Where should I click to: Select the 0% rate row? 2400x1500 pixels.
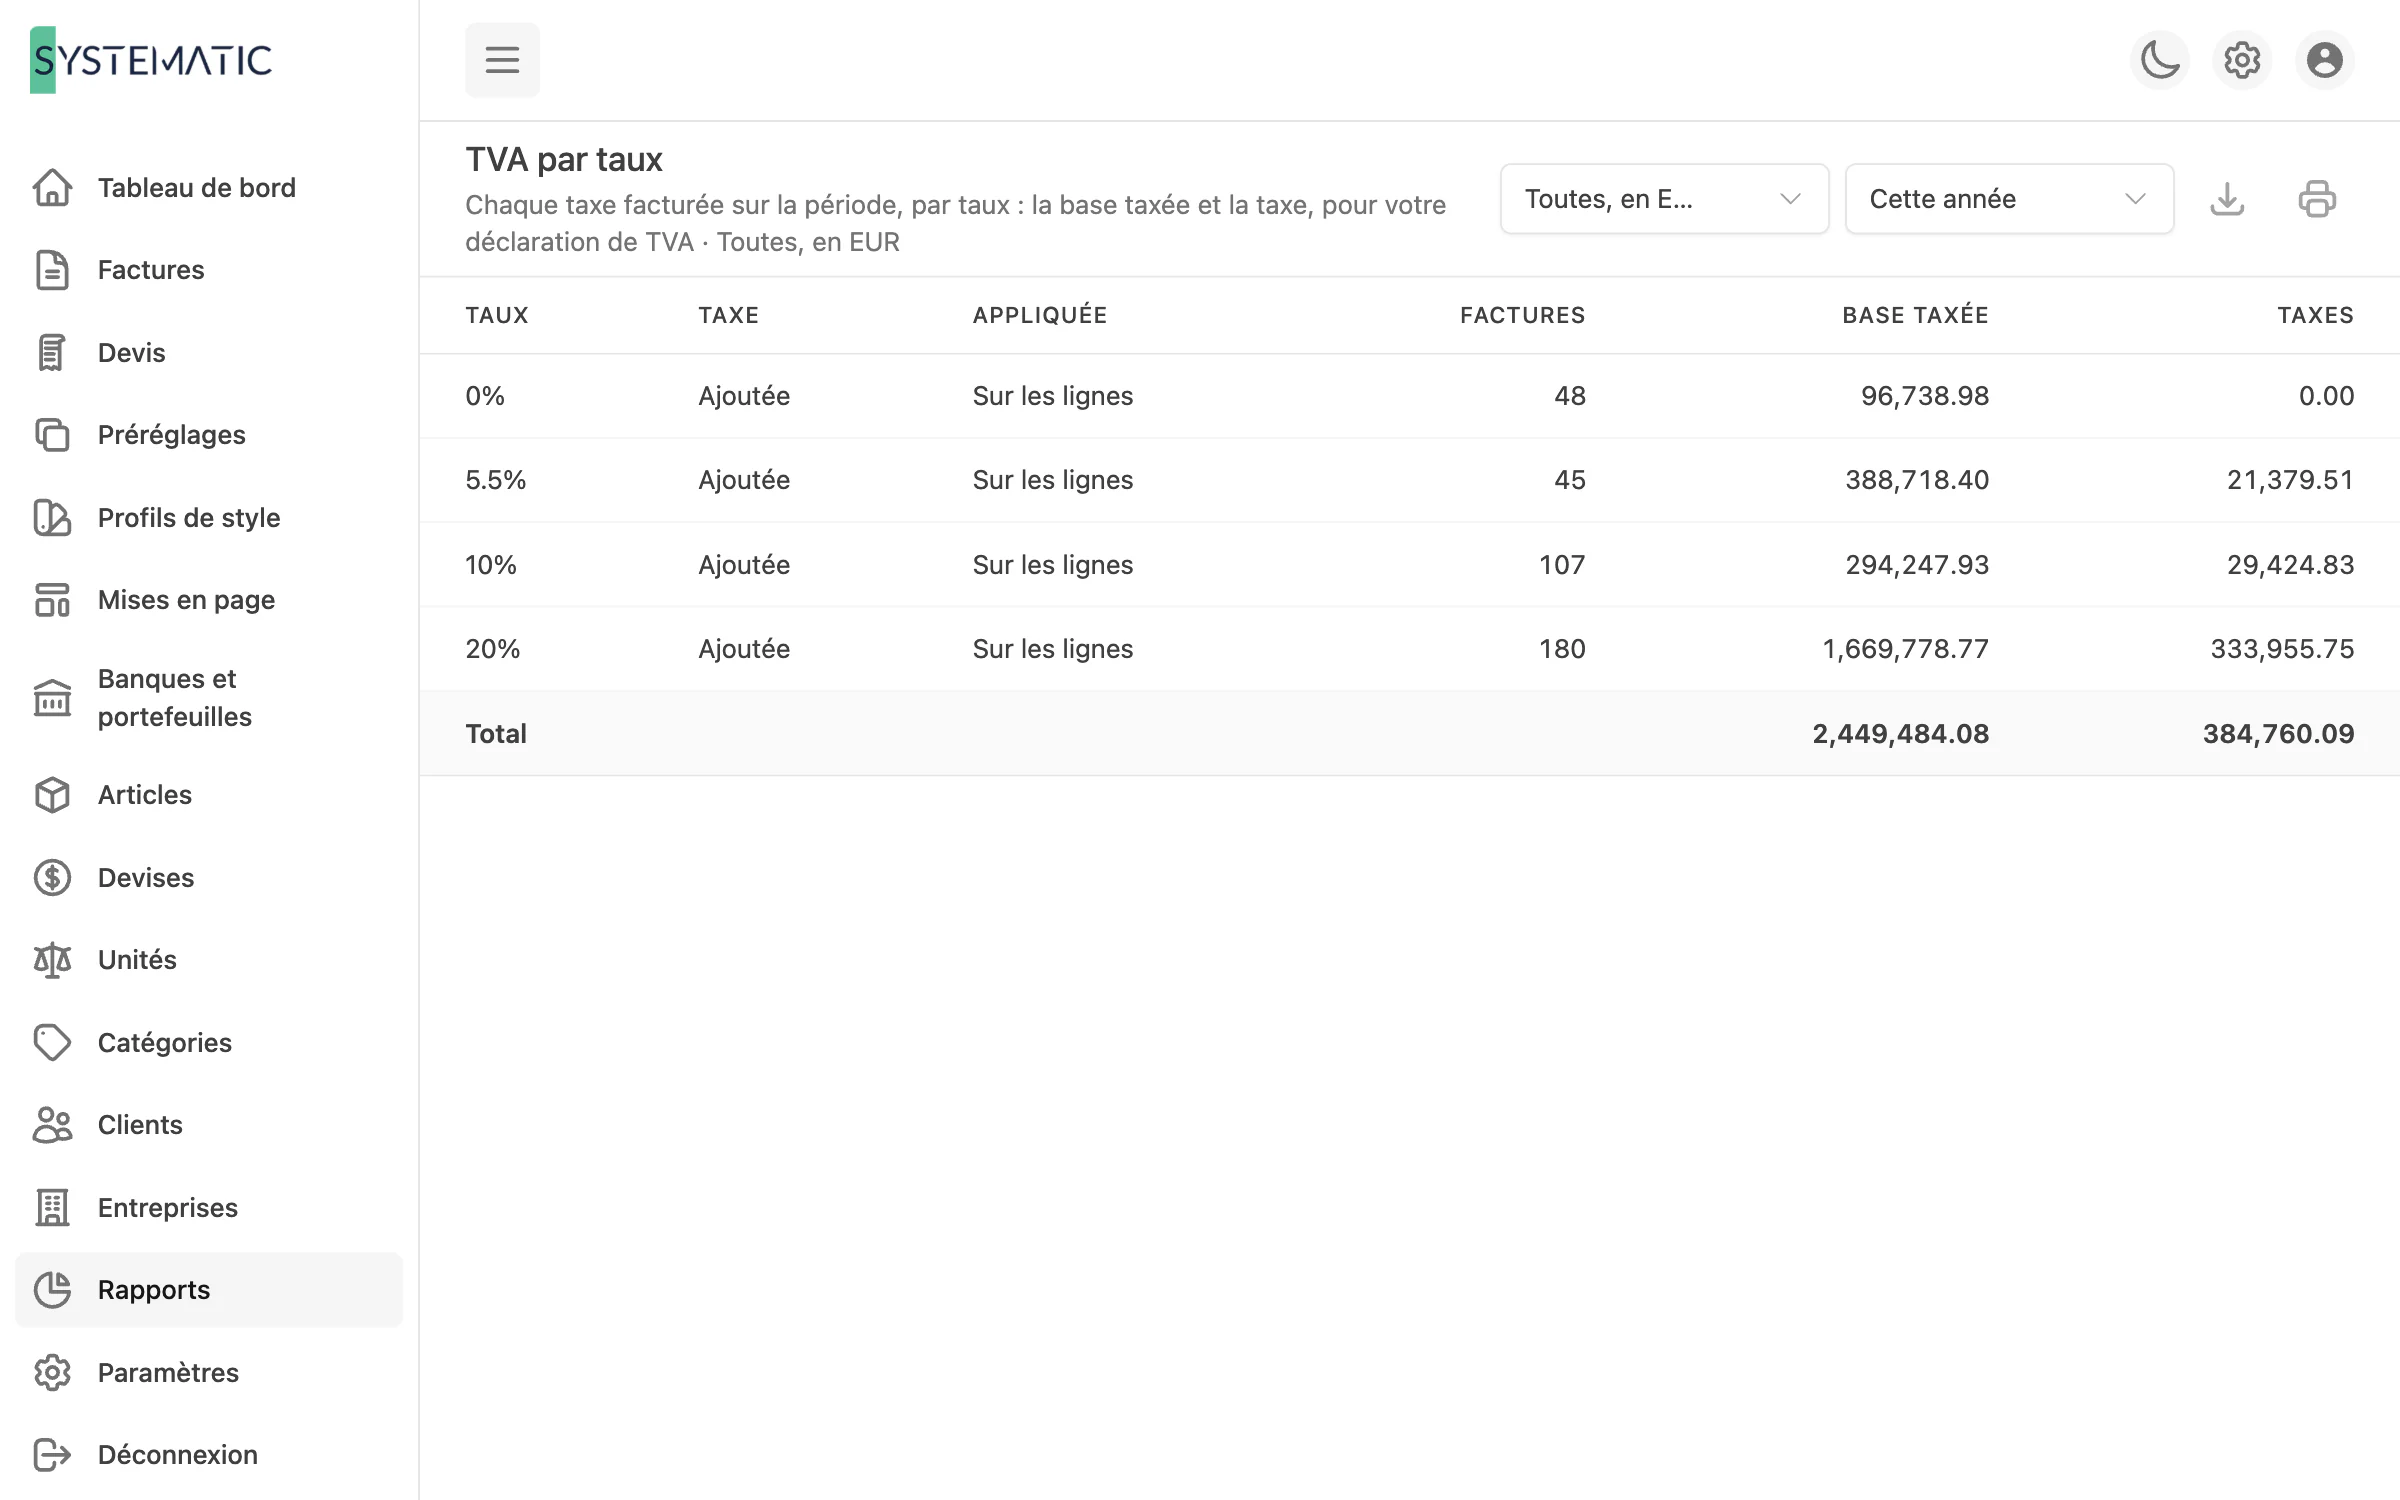1409,396
